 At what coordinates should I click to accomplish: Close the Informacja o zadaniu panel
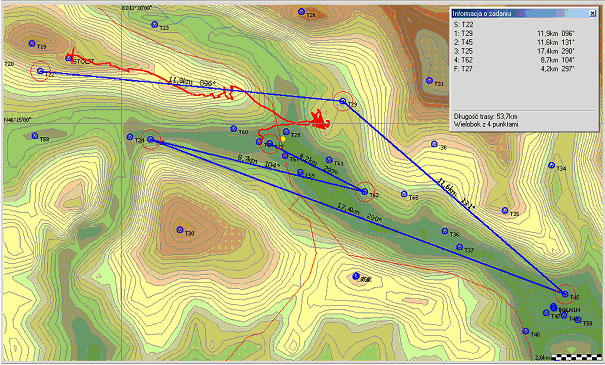[x=593, y=14]
